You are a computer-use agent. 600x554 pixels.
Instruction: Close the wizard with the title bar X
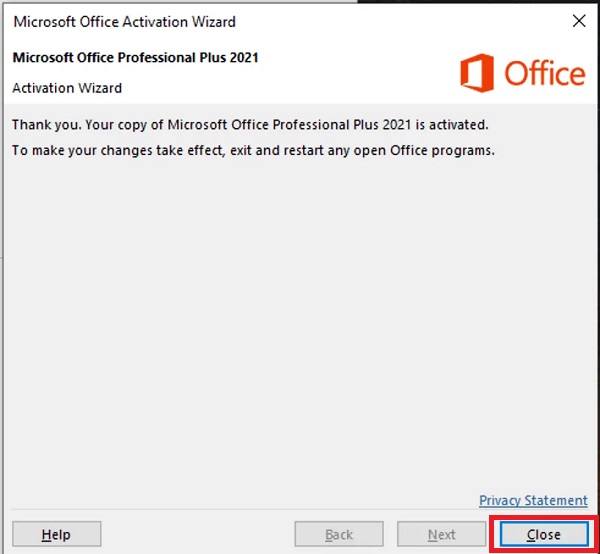[578, 21]
